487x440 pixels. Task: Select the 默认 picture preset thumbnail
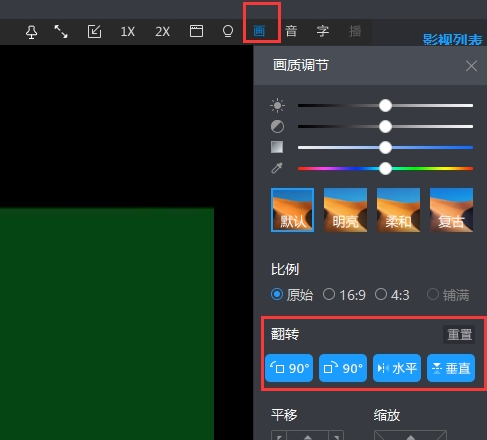click(292, 210)
